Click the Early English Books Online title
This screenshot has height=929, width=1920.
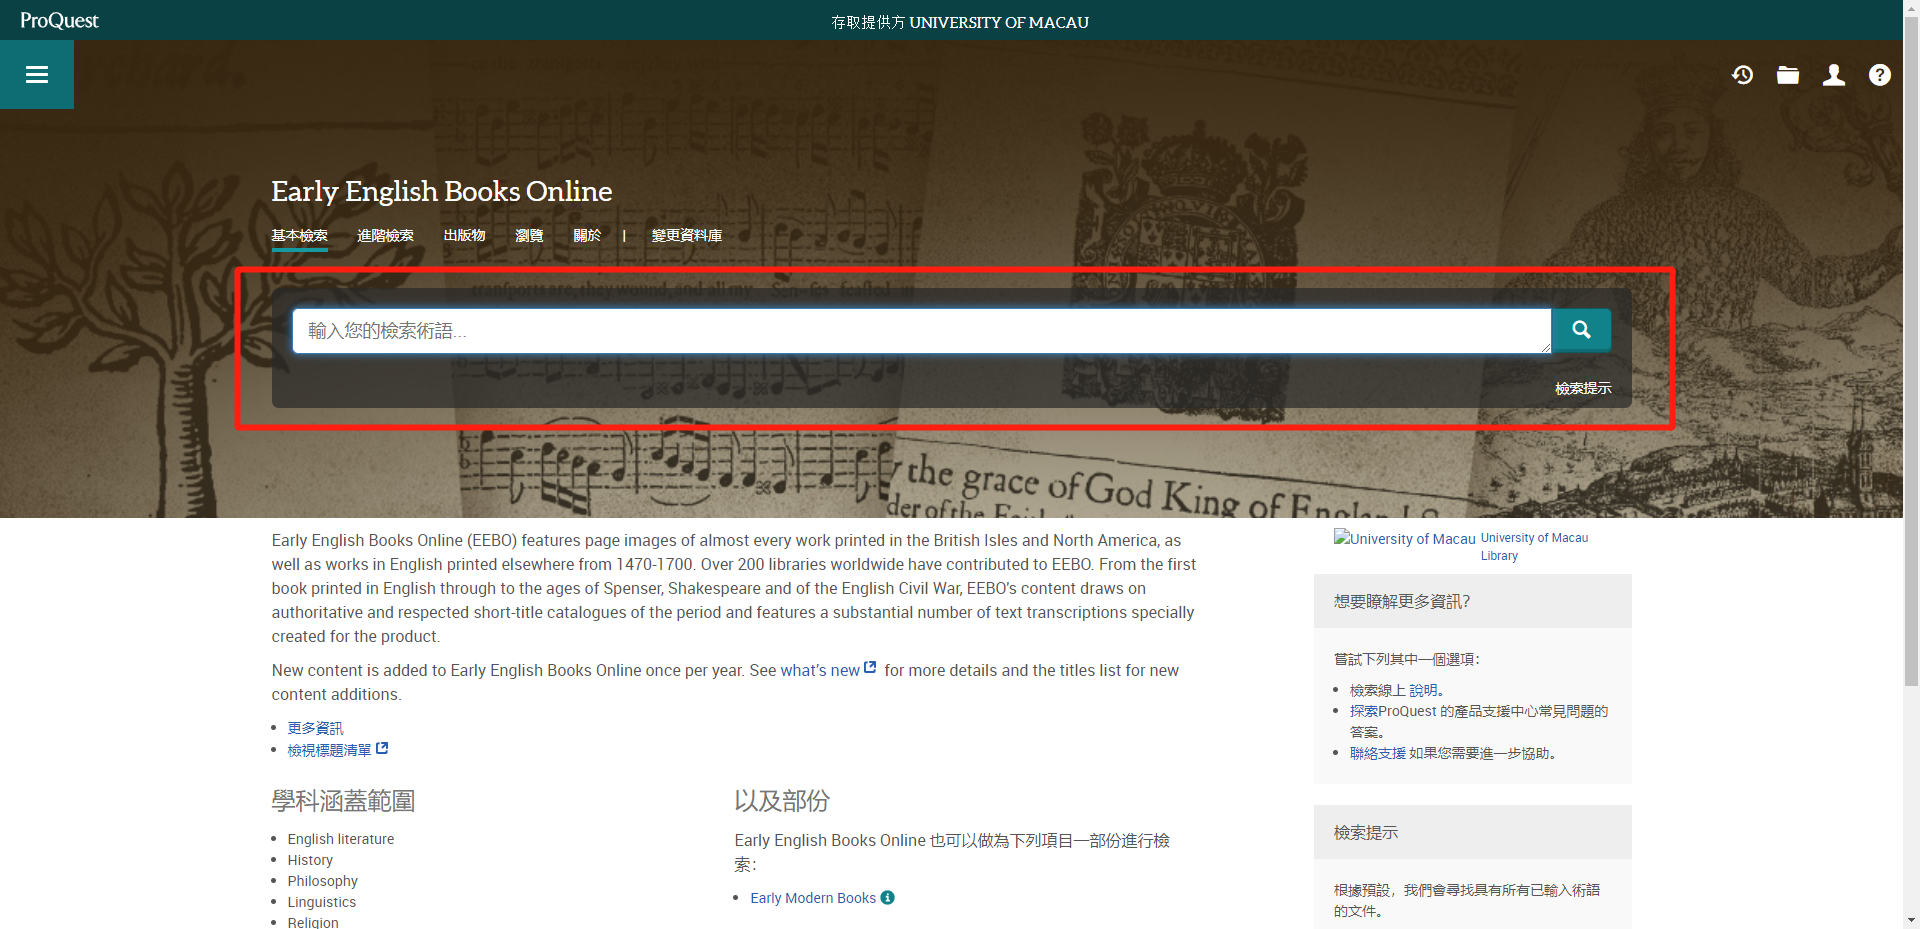click(442, 191)
